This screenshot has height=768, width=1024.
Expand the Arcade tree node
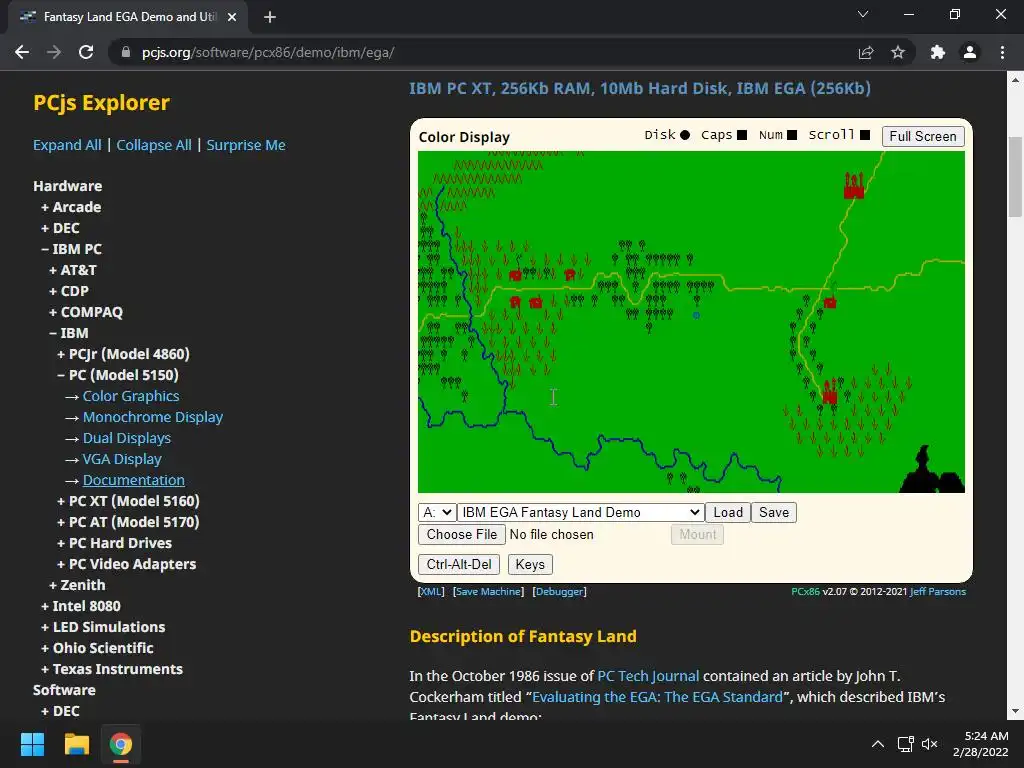(x=71, y=207)
